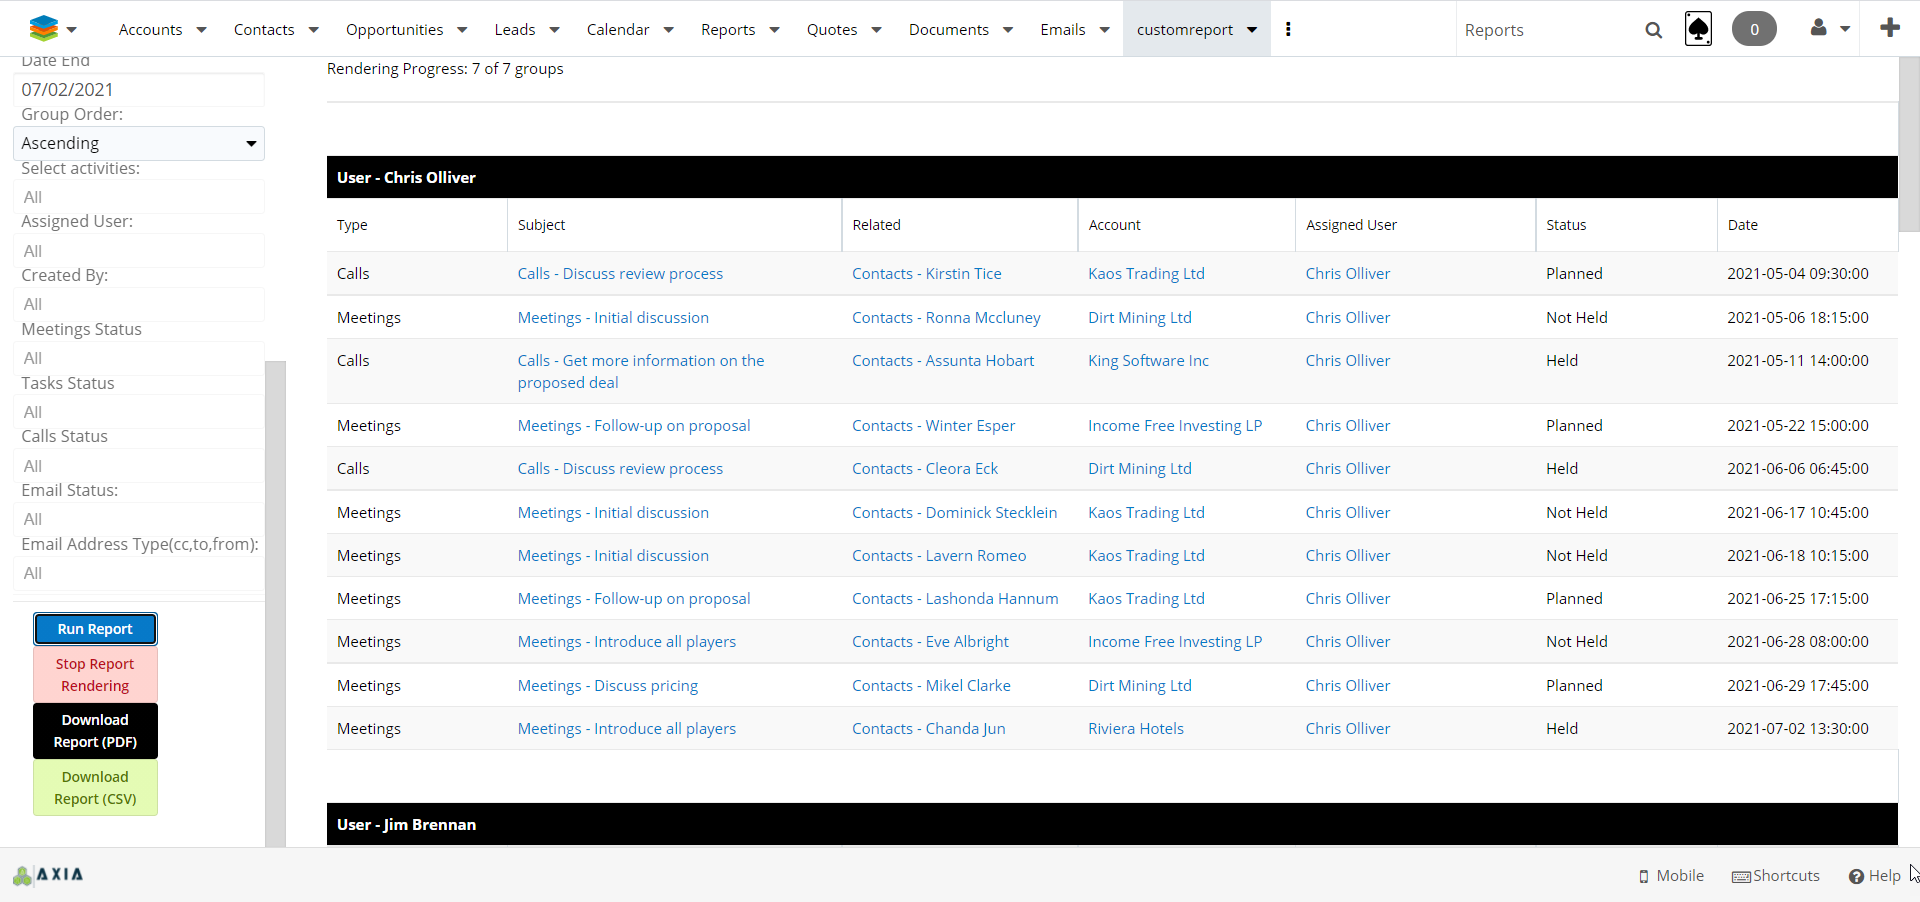Click the stacked-layers logo icon
Screen dimensions: 1920x902
44,29
